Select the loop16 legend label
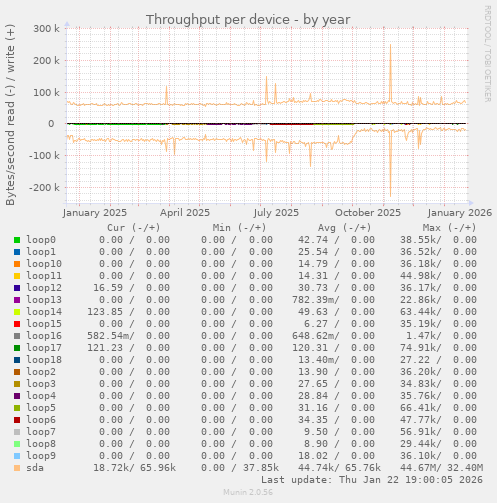 pyautogui.click(x=44, y=336)
